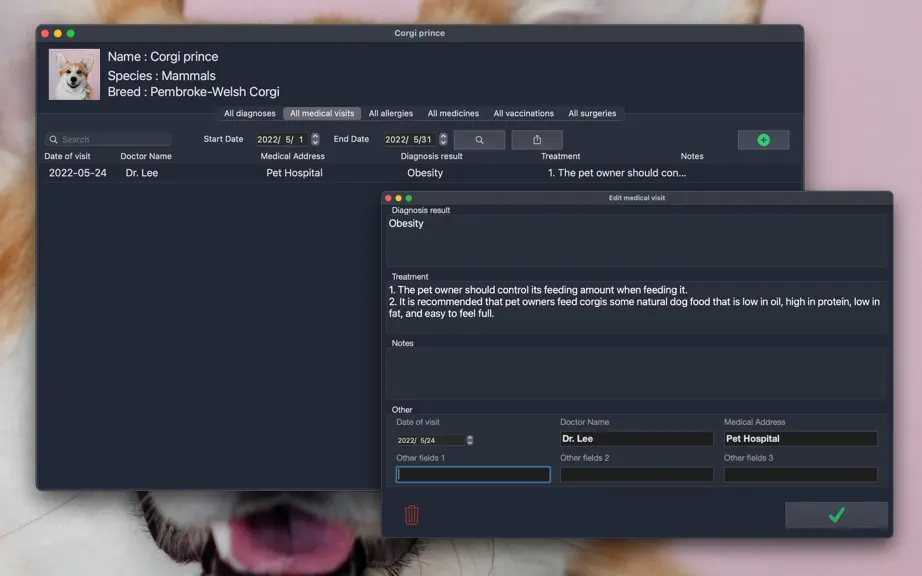The height and width of the screenshot is (576, 922).
Task: Click the End Date stepper arrows
Action: coord(443,139)
